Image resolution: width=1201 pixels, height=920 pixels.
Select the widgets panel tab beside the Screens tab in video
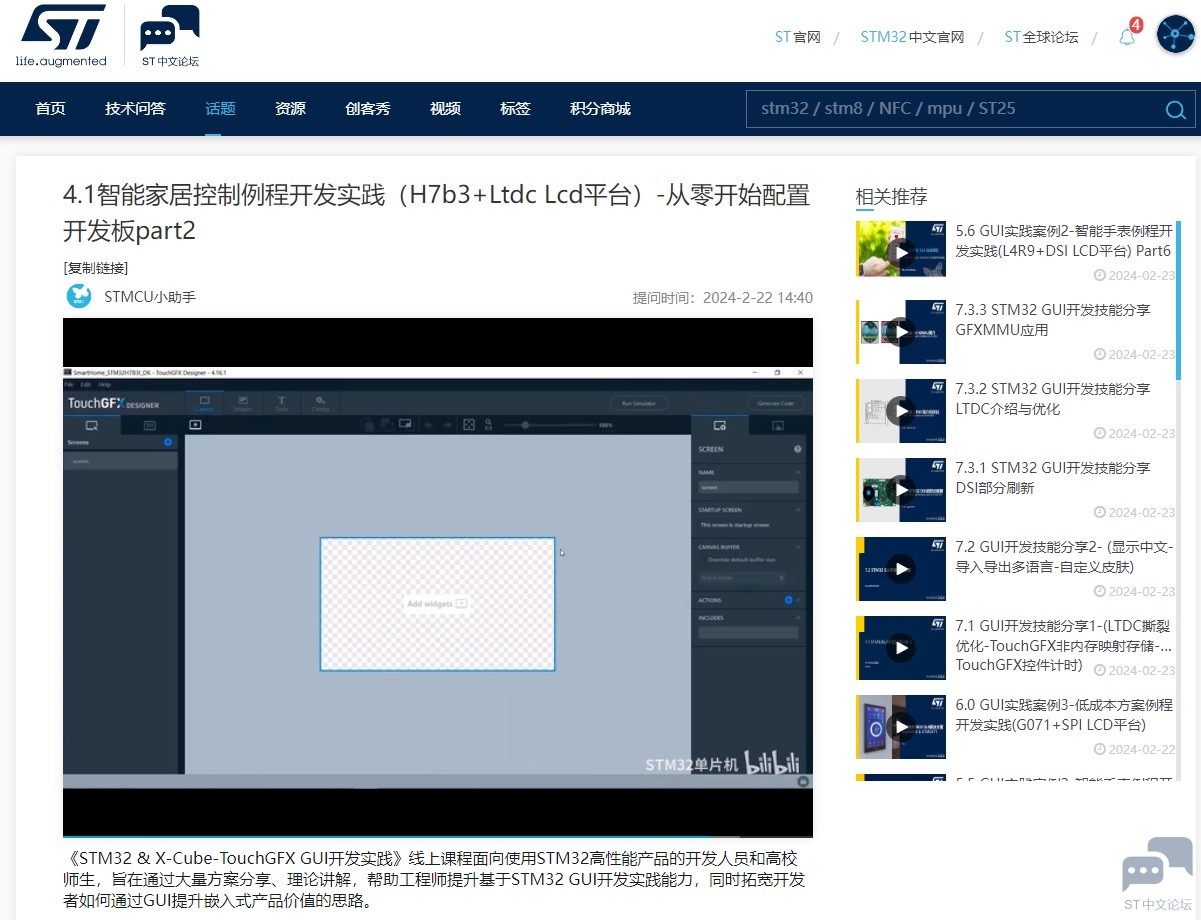point(150,425)
